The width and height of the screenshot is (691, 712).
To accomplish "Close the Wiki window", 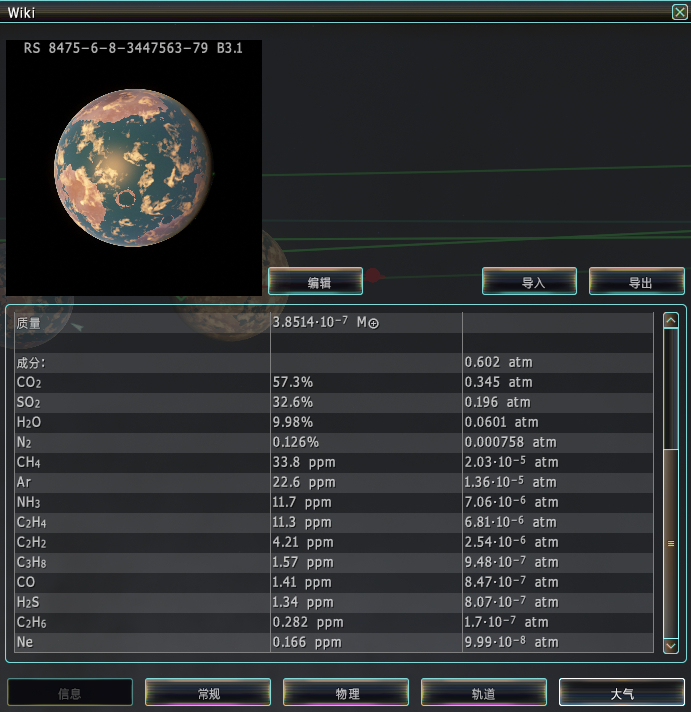I will (x=679, y=12).
